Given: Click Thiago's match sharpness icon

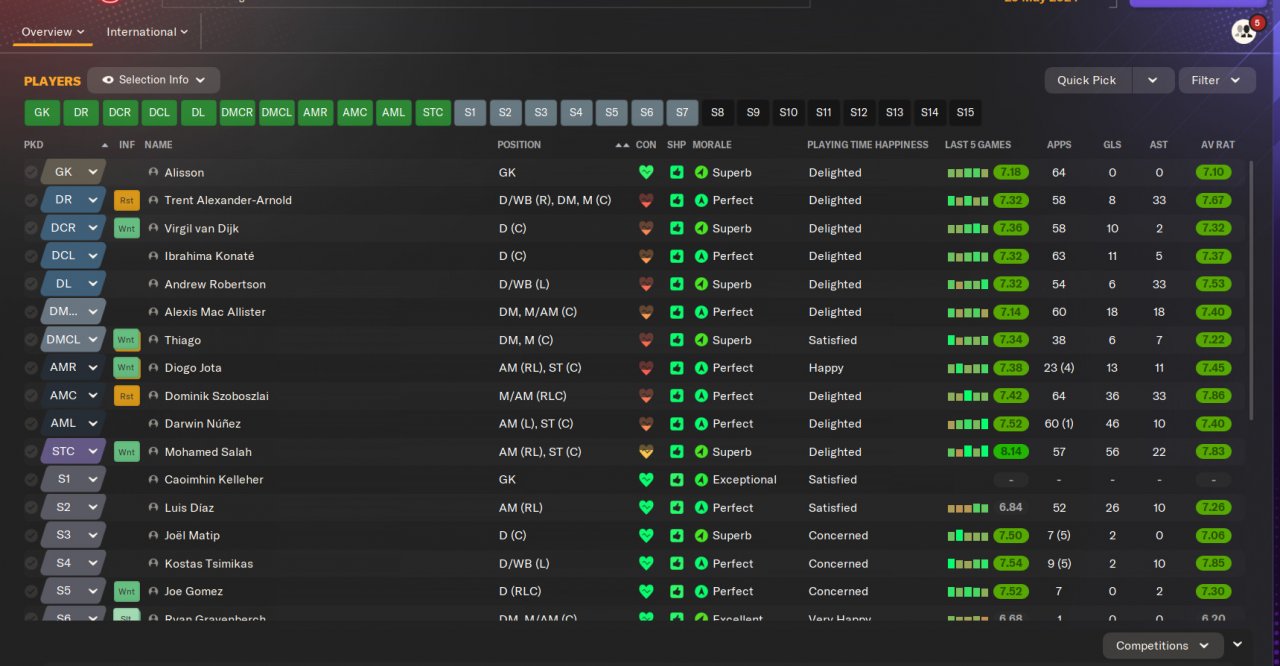Looking at the screenshot, I should click(677, 340).
